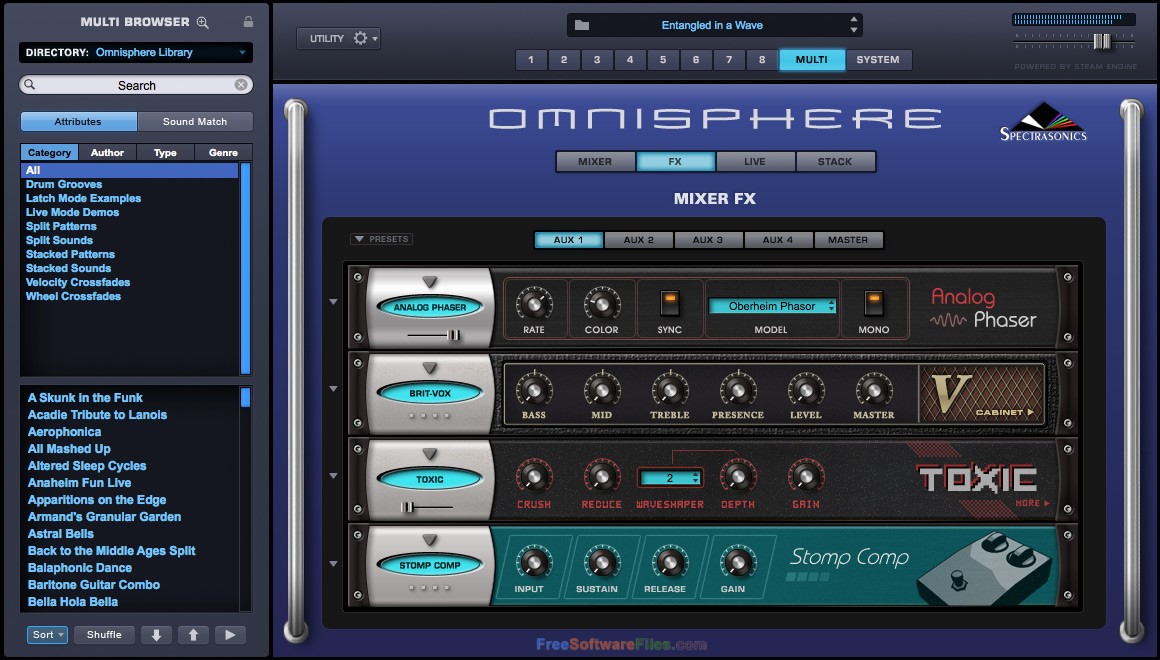Open Analog Phaser slot menu triangle

click(430, 282)
